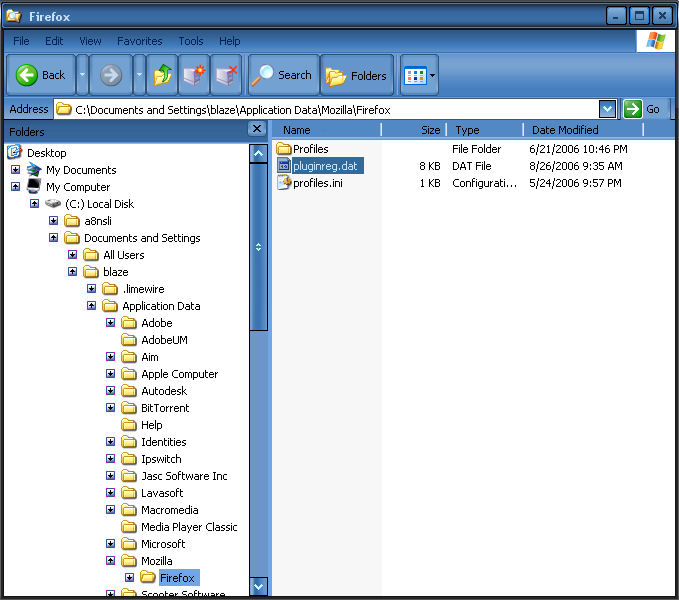Sort by the Type column header
The height and width of the screenshot is (600, 679).
pos(485,130)
